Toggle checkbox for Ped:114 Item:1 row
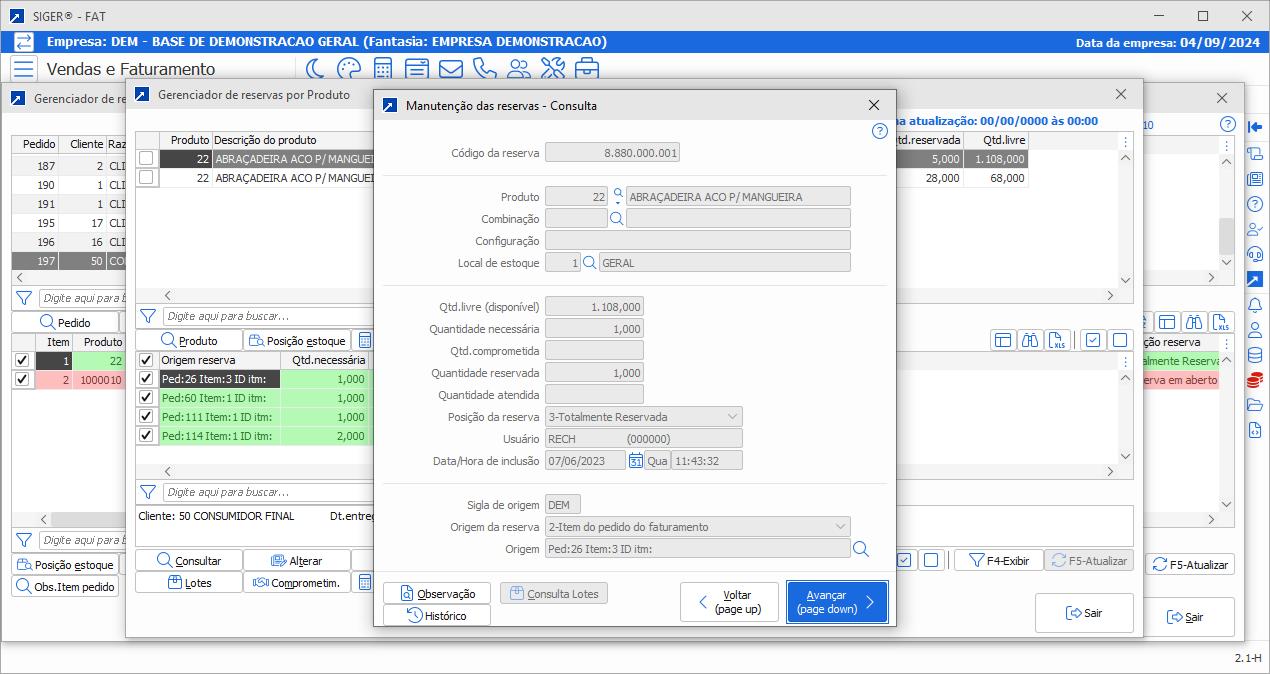The width and height of the screenshot is (1270, 674). (146, 436)
